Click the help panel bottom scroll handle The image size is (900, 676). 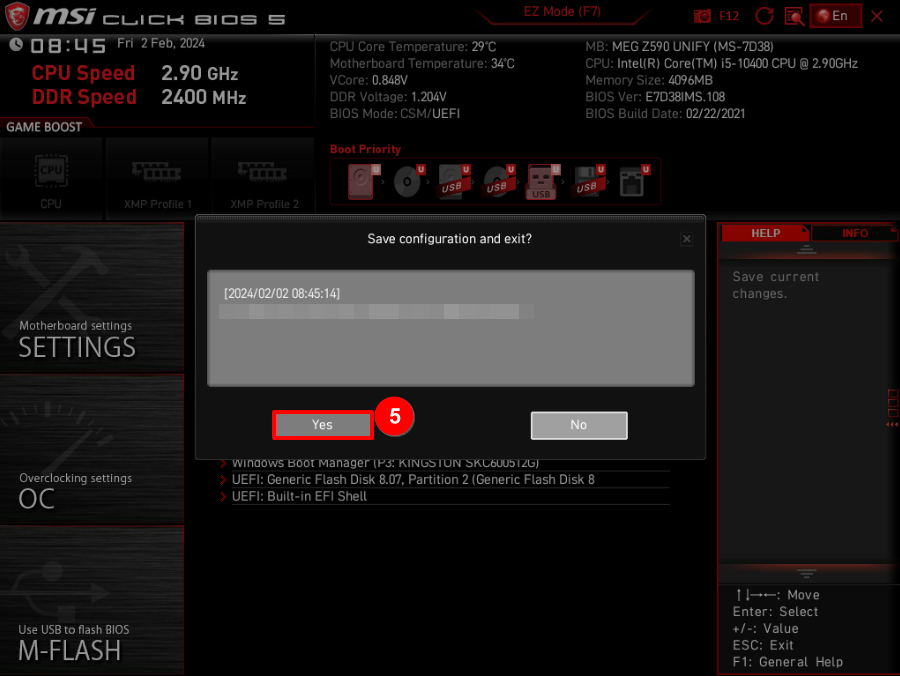(x=806, y=573)
